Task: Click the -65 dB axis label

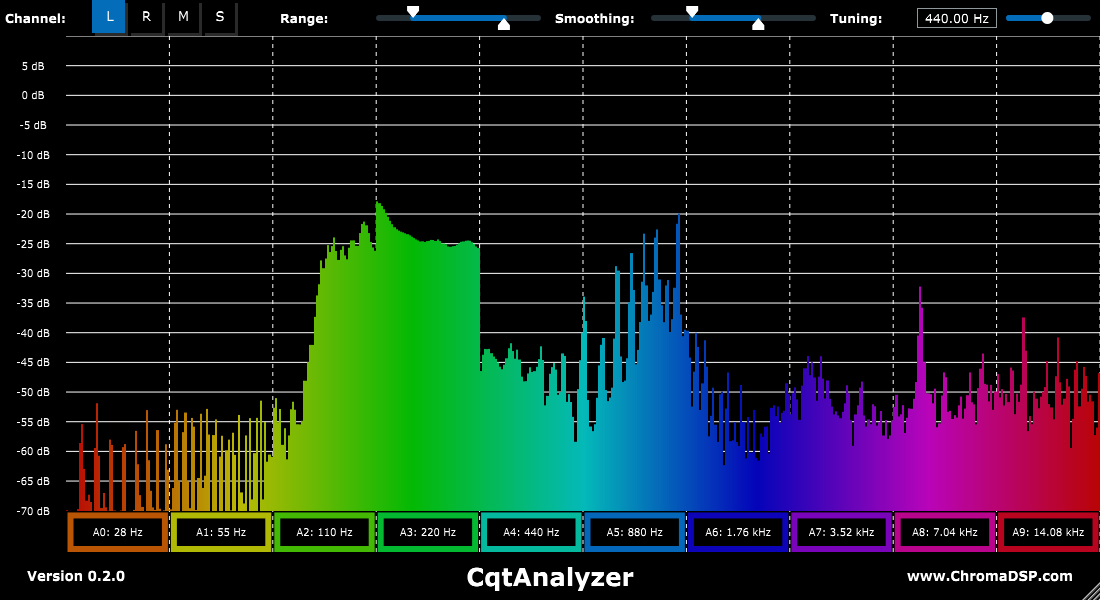Action: pos(33,481)
